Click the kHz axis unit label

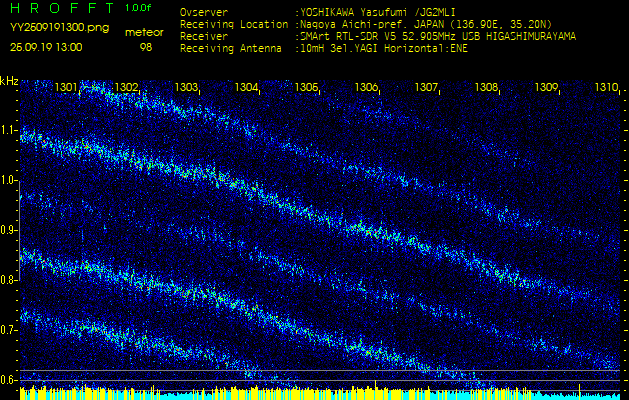click(9, 81)
